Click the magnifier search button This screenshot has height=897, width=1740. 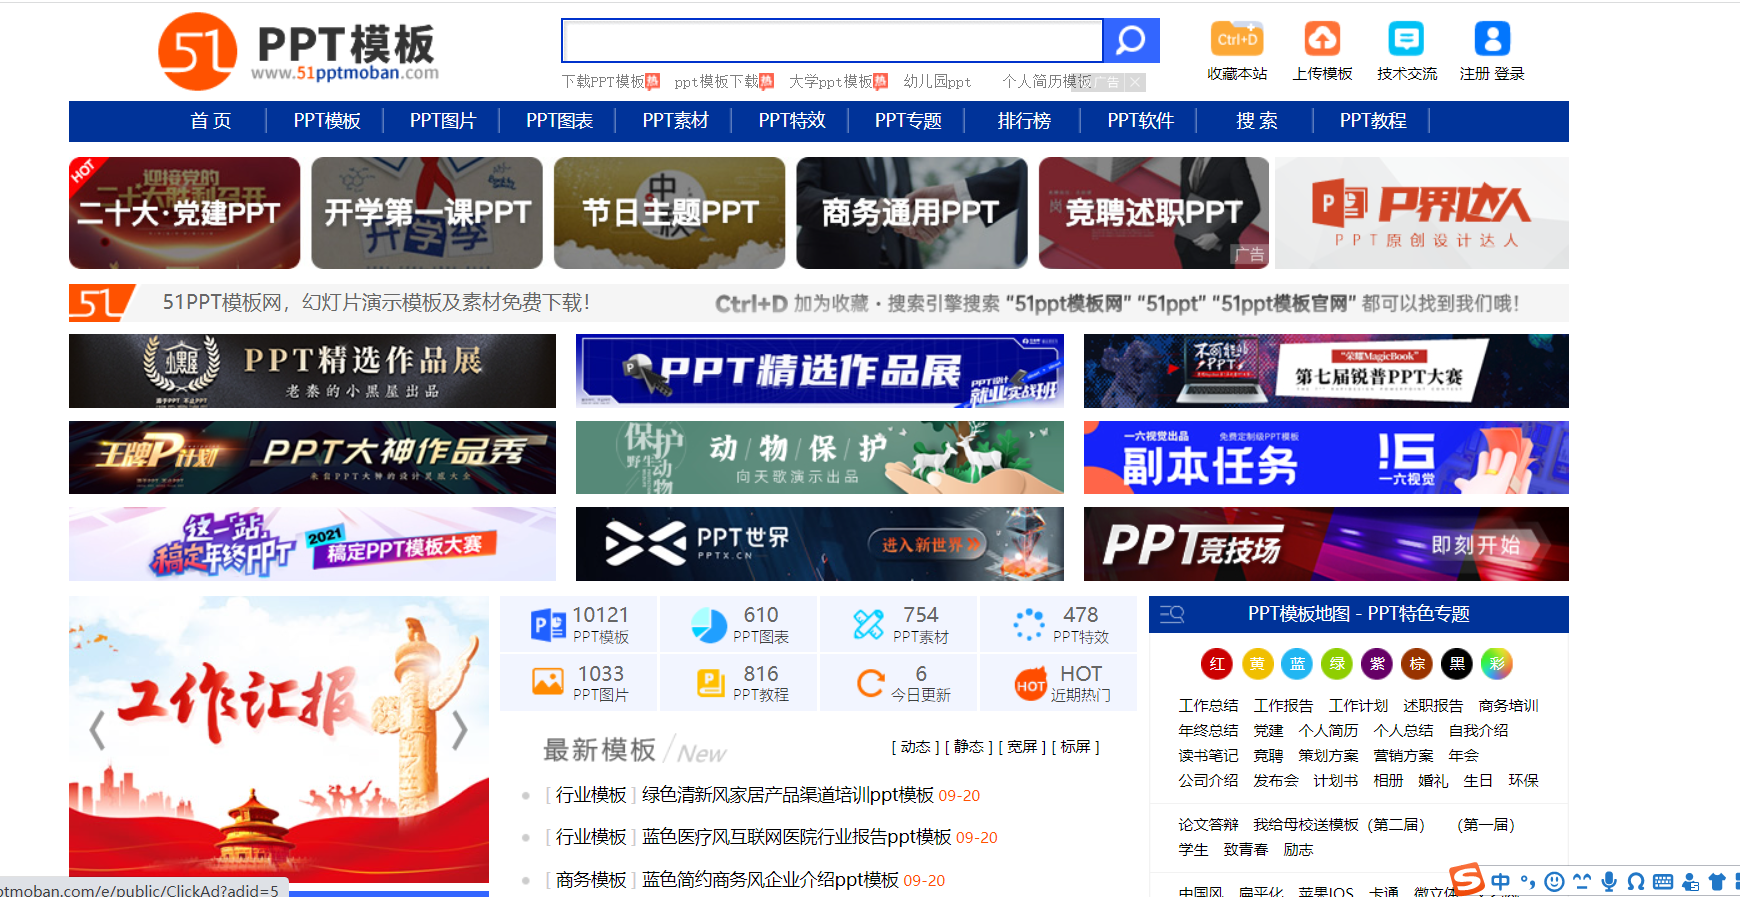click(1130, 41)
